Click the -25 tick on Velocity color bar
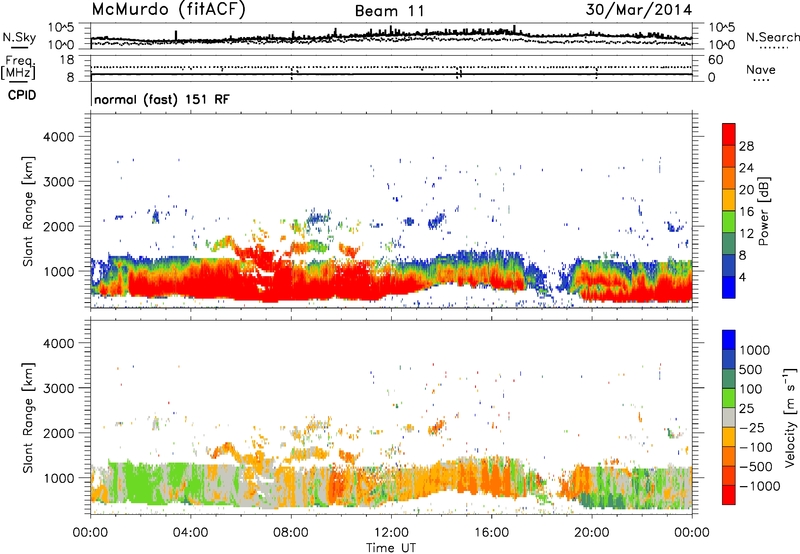The width and height of the screenshot is (800, 554). (x=752, y=428)
